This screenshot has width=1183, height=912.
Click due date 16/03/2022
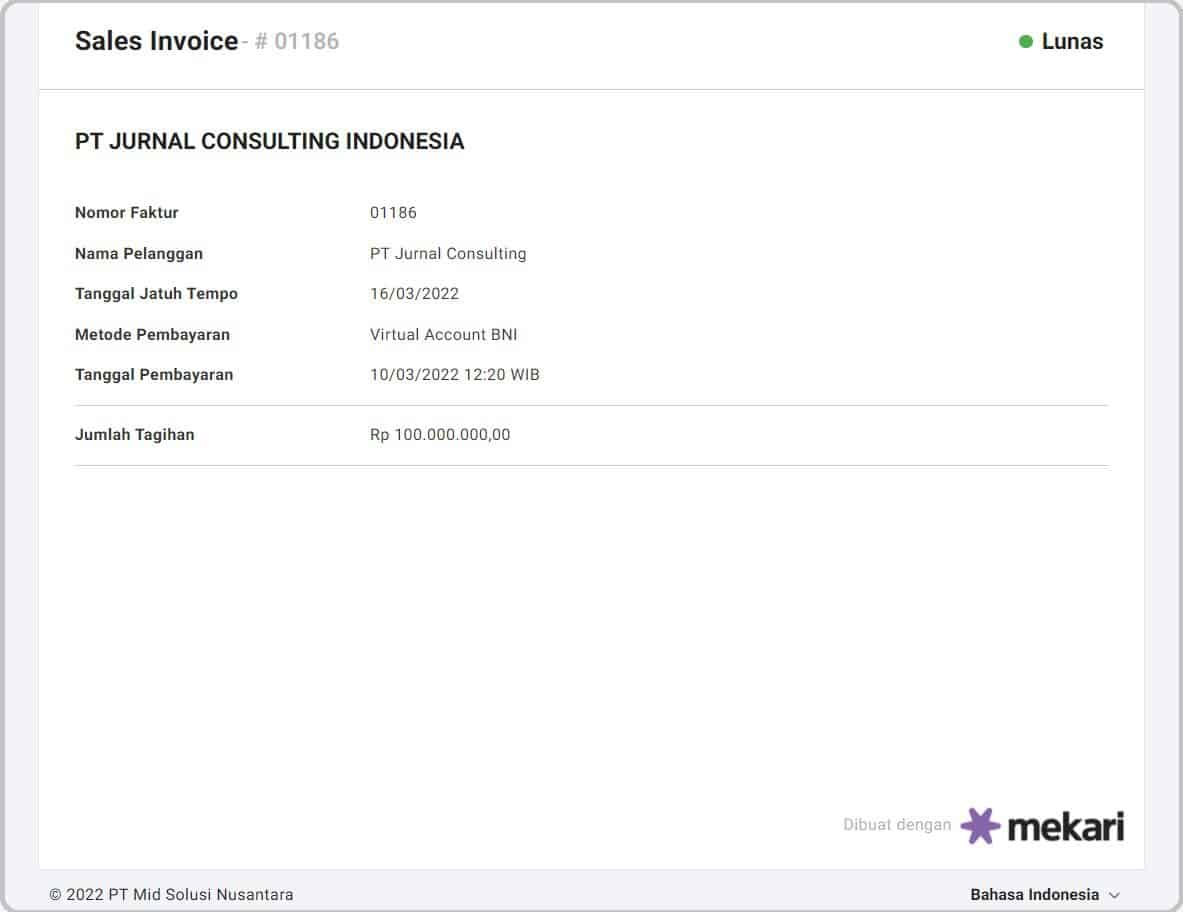tap(414, 293)
